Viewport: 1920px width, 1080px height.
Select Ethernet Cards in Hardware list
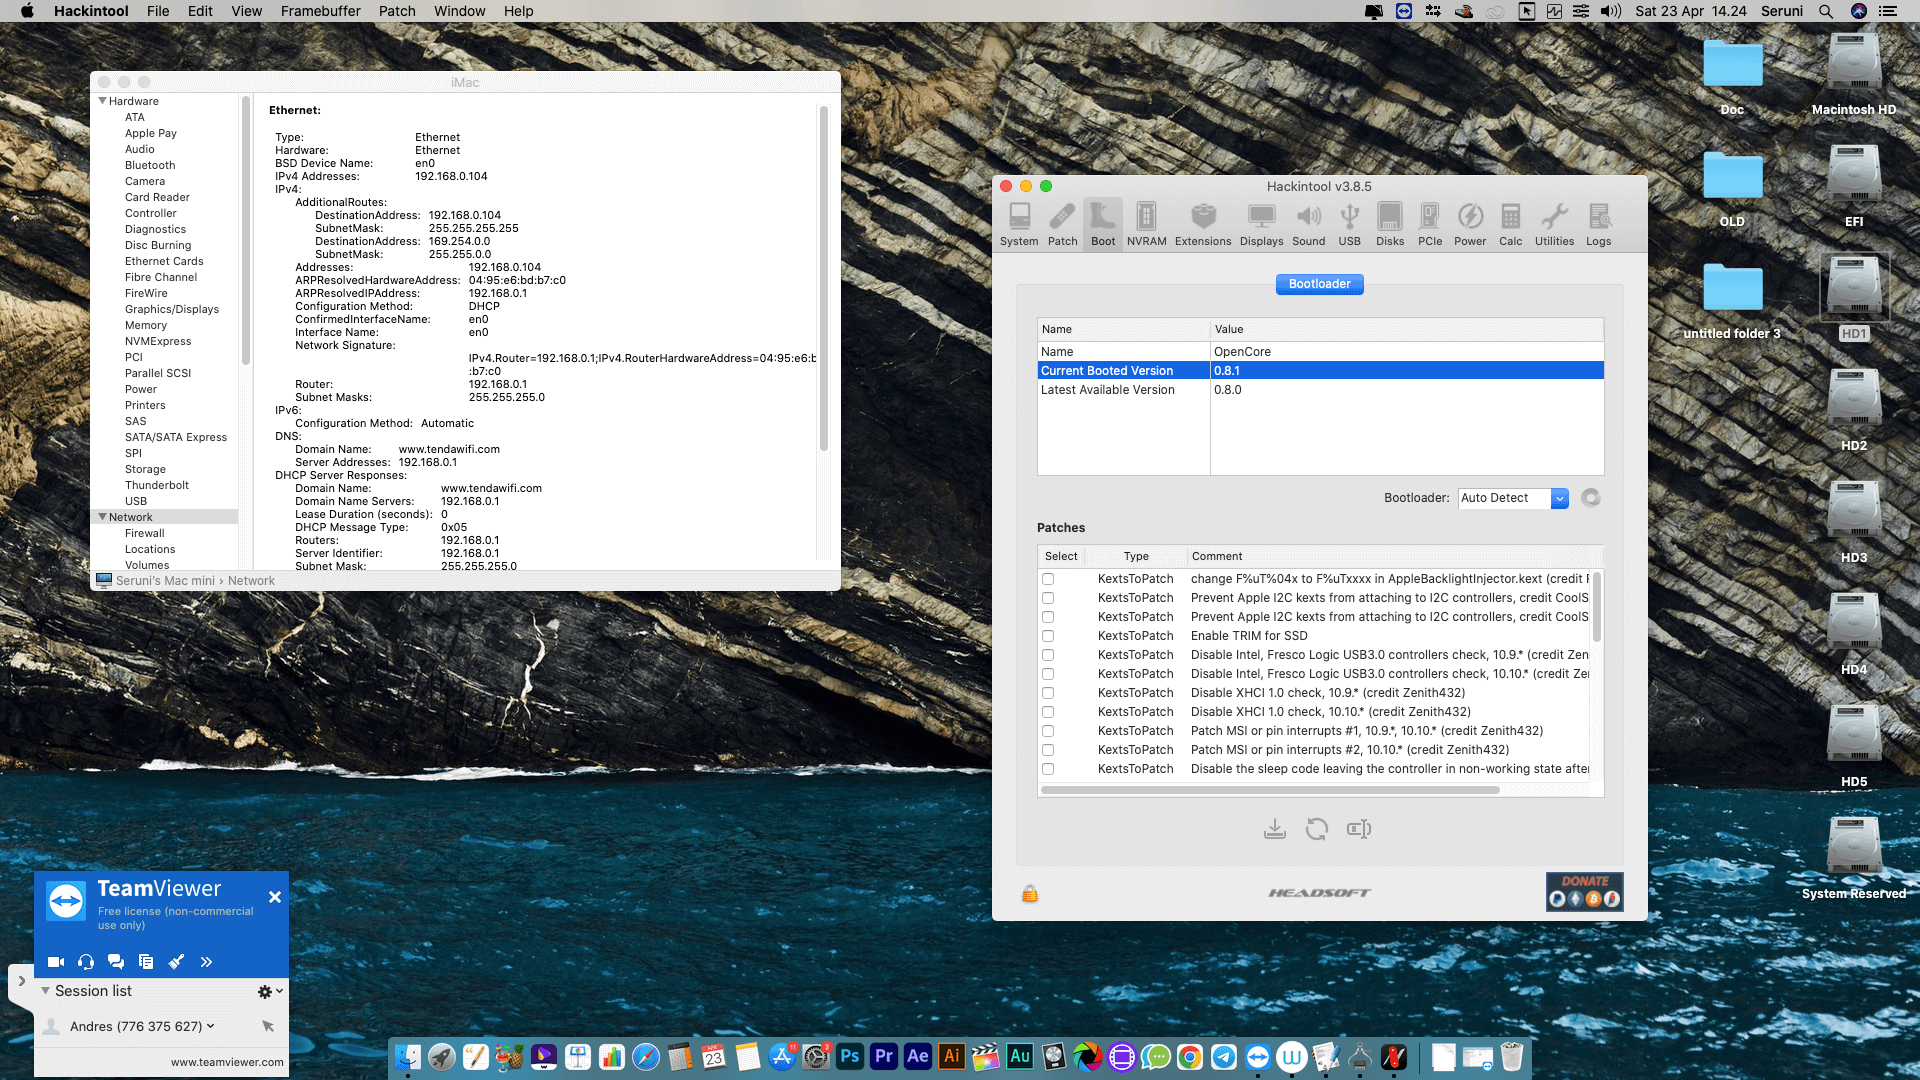164,261
